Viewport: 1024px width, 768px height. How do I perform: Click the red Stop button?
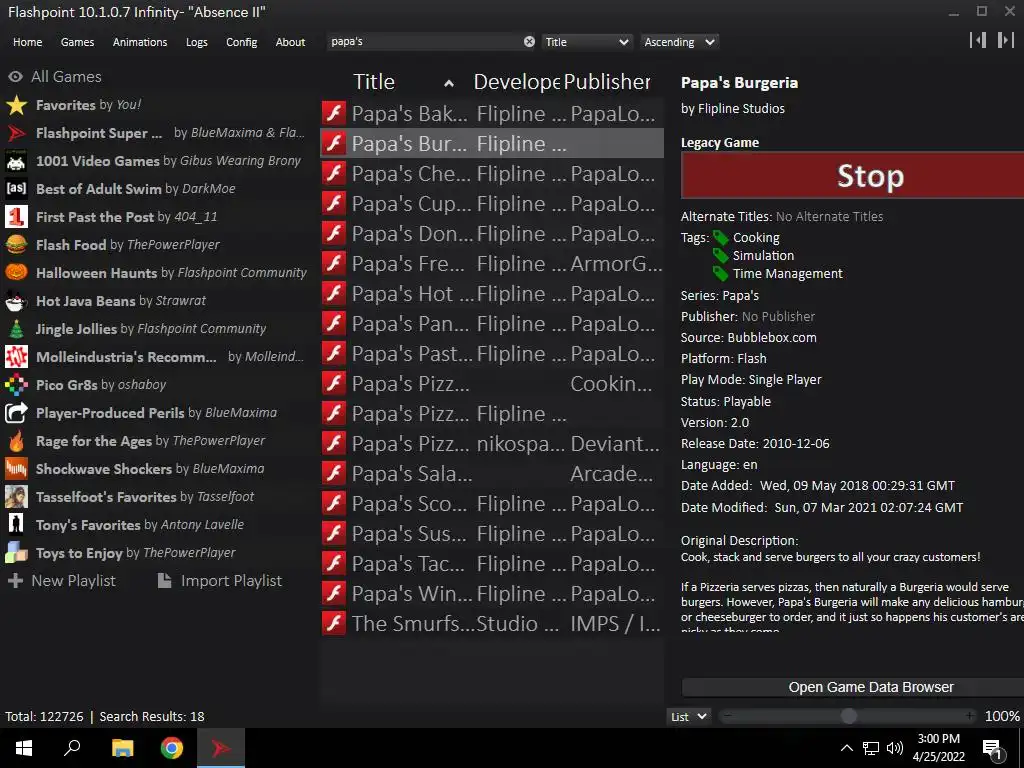pyautogui.click(x=852, y=176)
